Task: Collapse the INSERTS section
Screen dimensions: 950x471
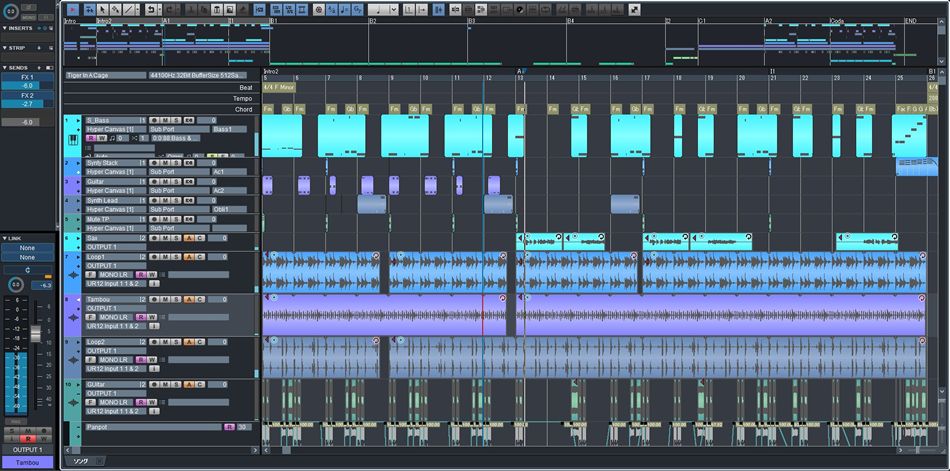Action: (x=5, y=28)
